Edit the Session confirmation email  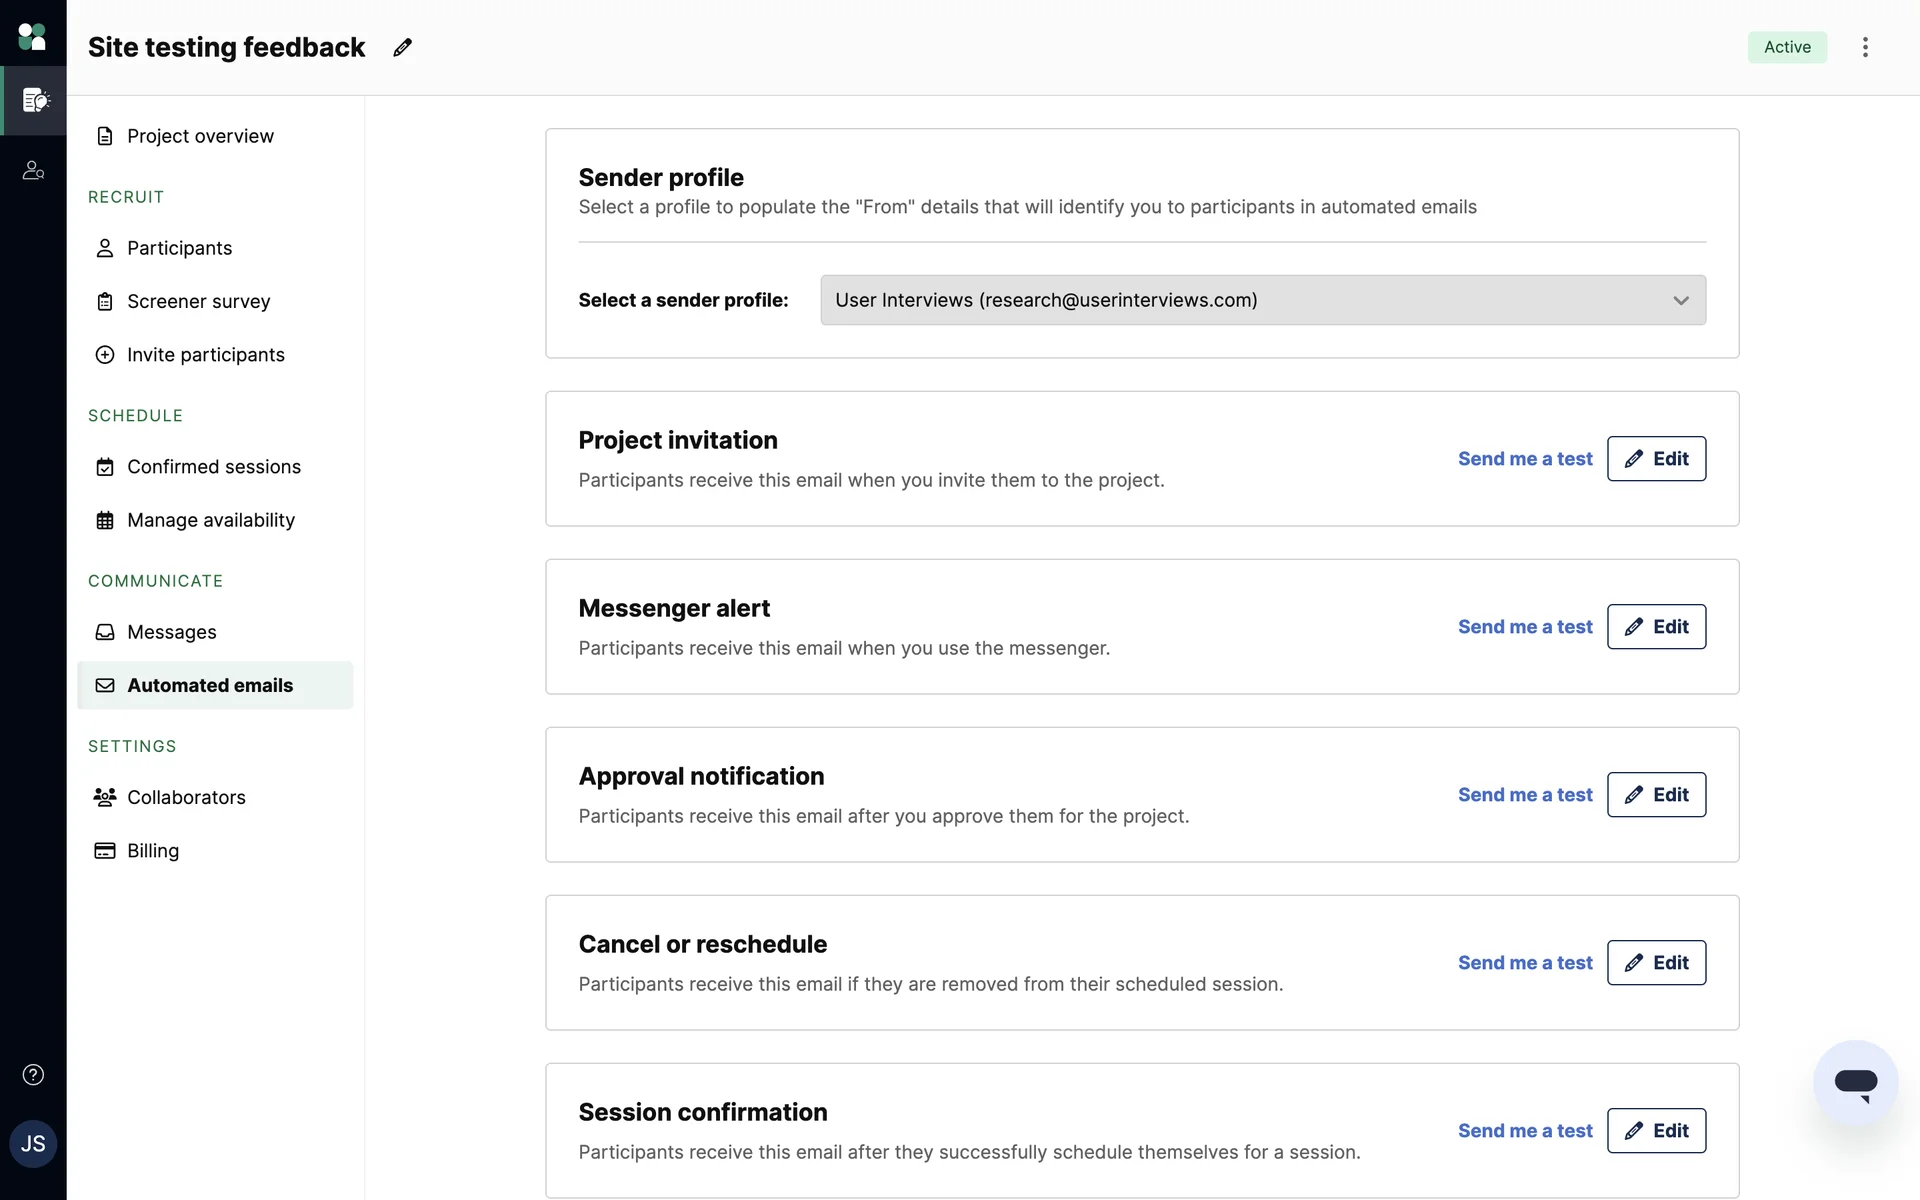pyautogui.click(x=1656, y=1131)
